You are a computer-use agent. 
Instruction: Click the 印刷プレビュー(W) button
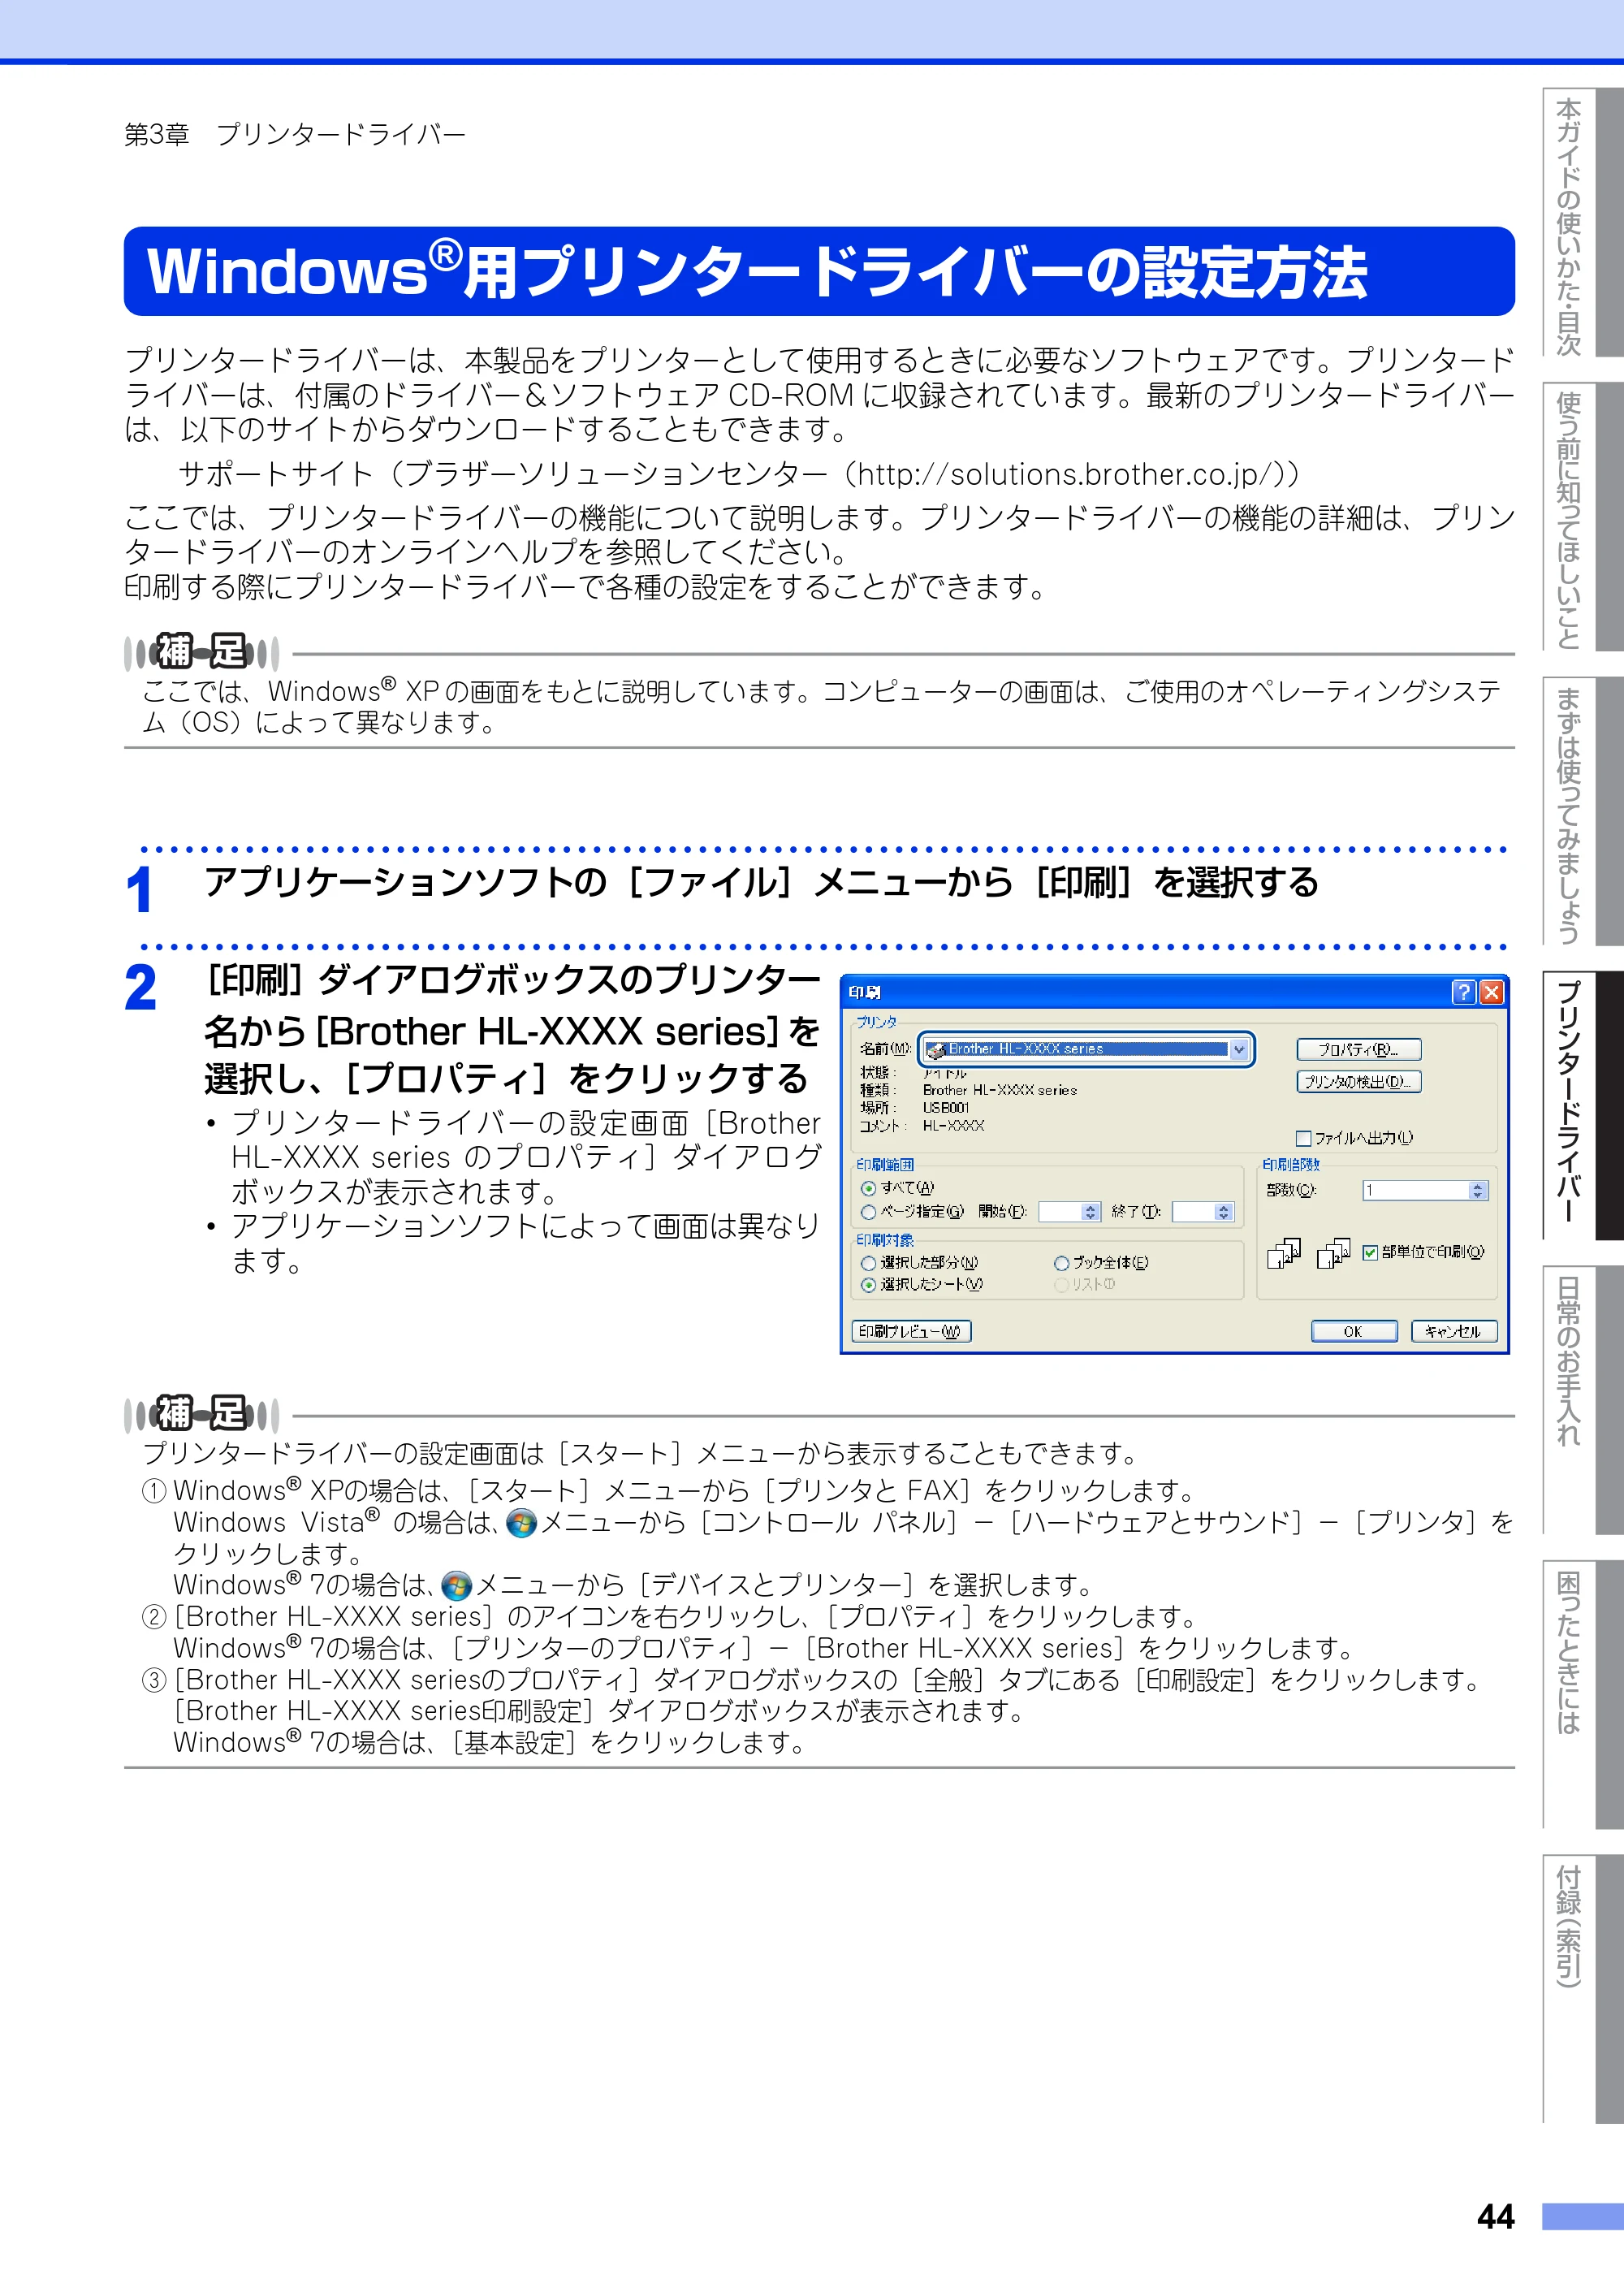tap(911, 1331)
